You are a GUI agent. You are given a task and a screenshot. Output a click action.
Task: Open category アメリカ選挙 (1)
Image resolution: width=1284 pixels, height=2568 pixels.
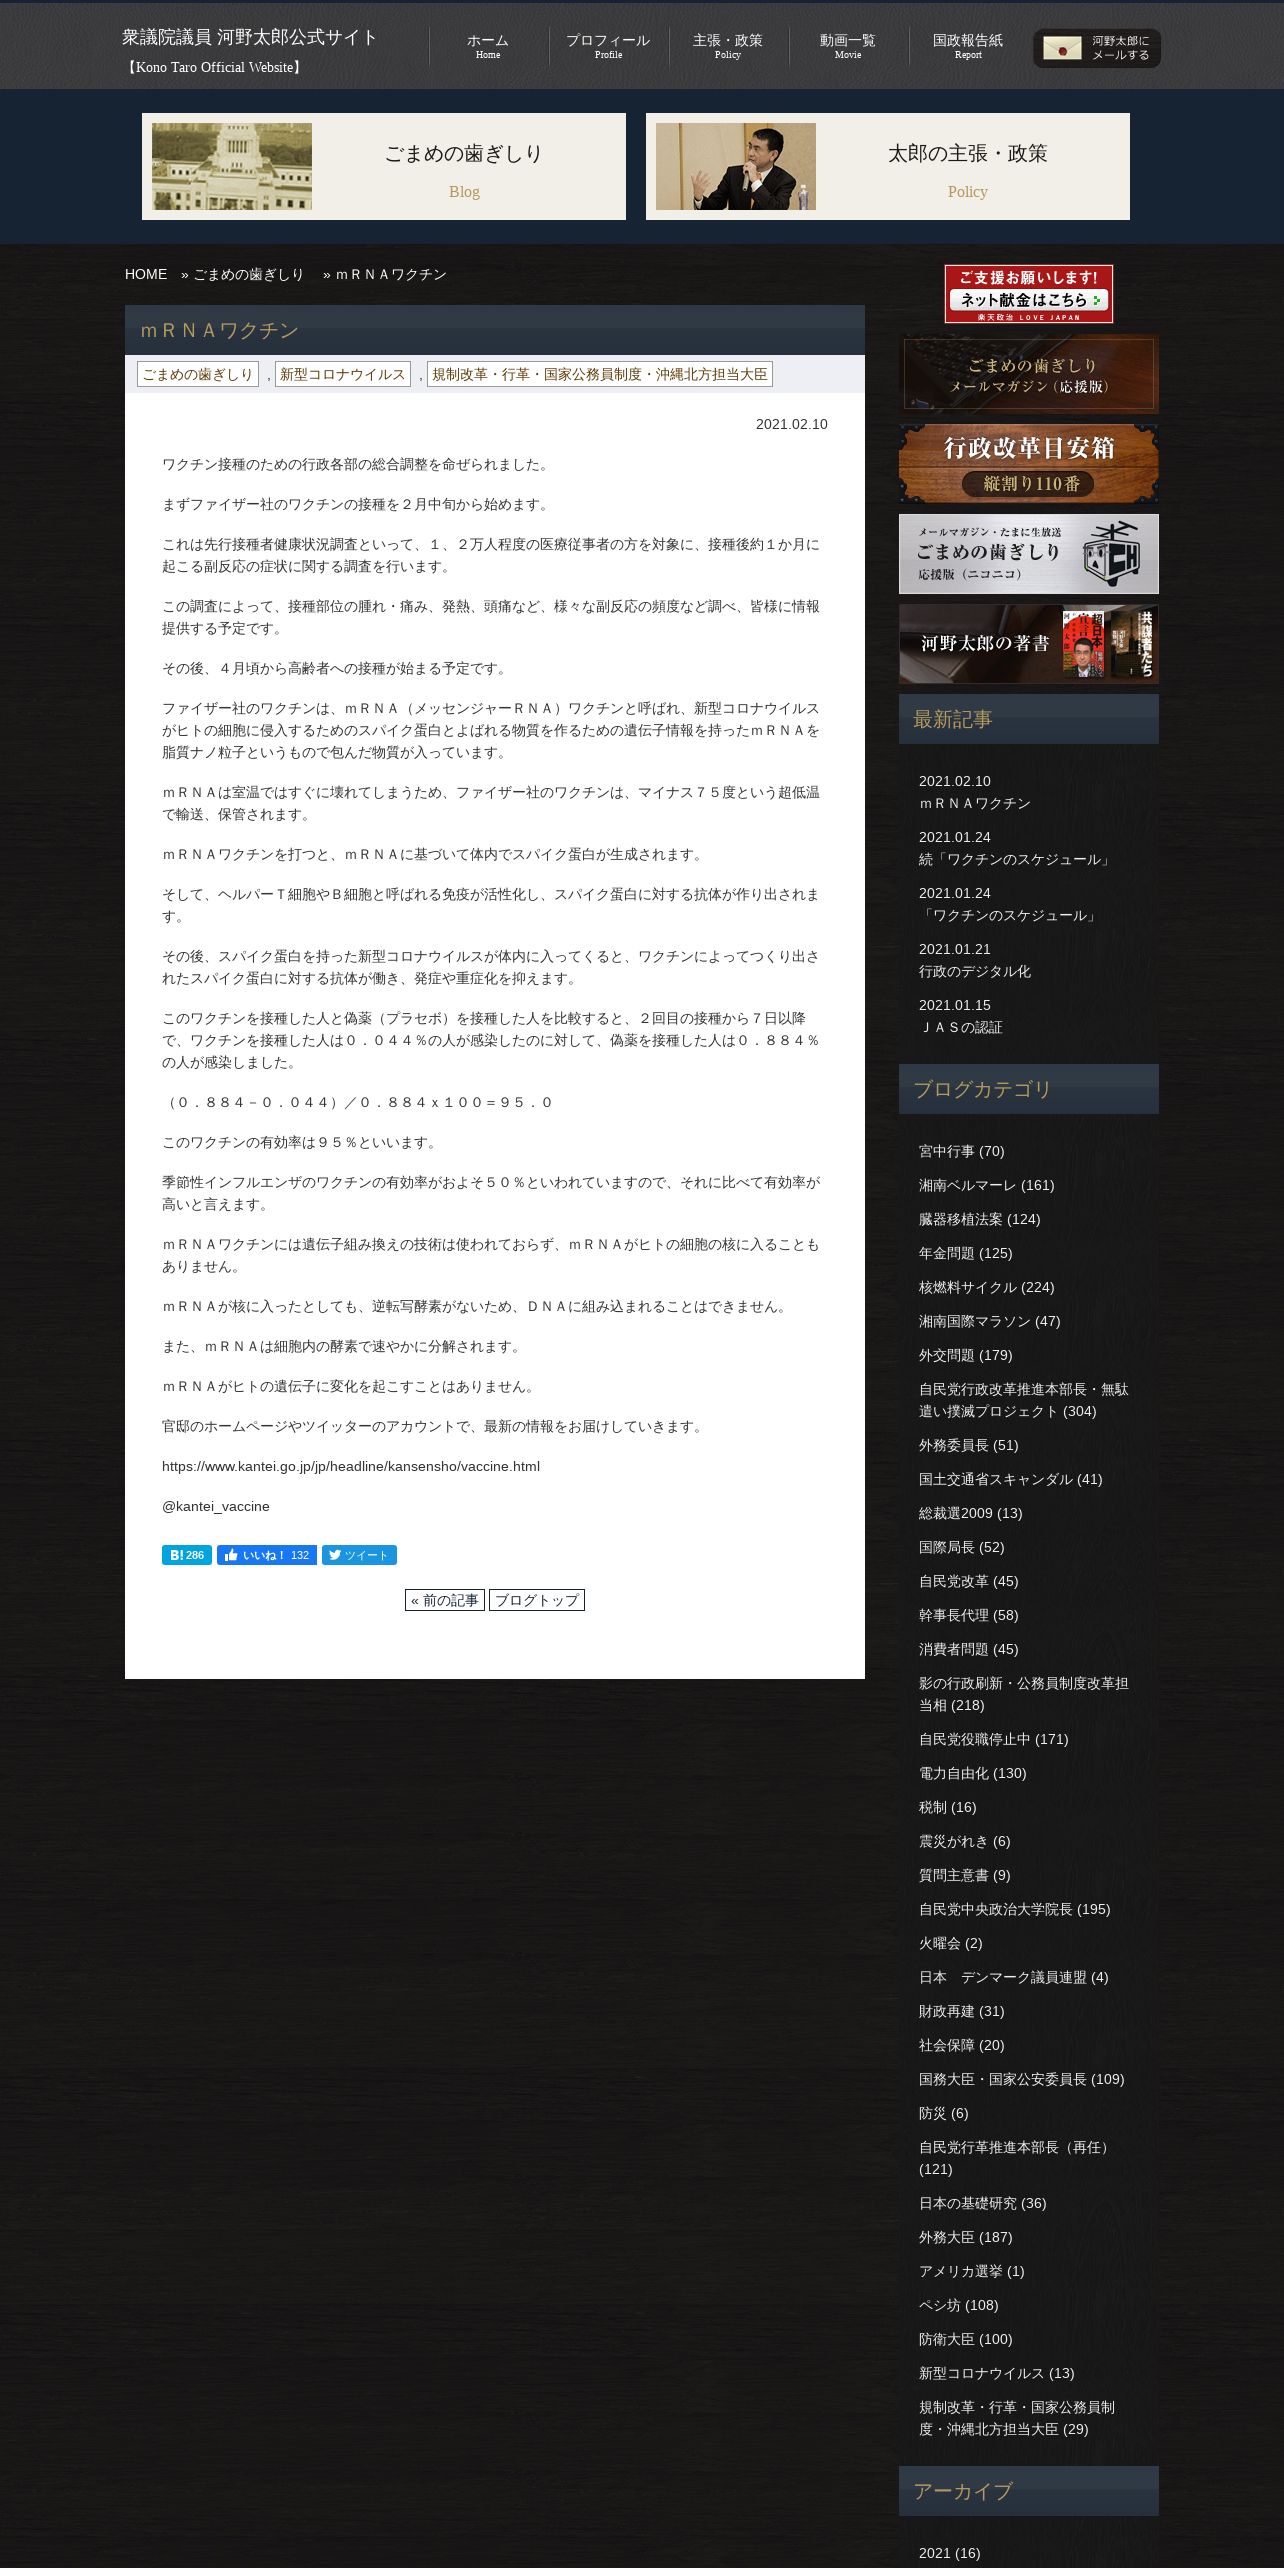coord(972,2271)
